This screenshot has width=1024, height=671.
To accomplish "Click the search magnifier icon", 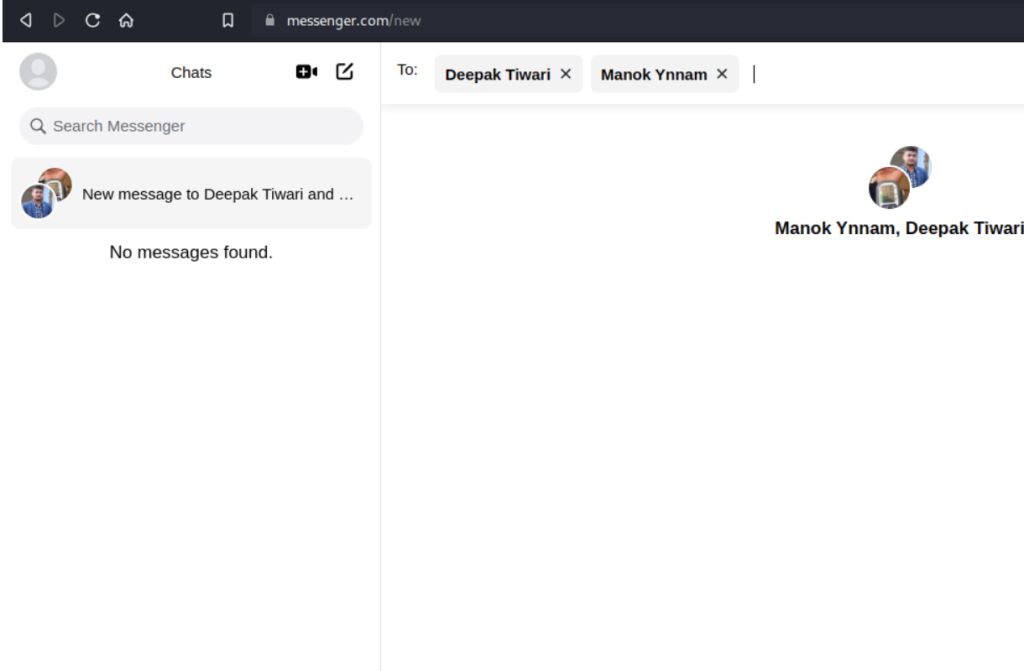I will click(x=38, y=125).
